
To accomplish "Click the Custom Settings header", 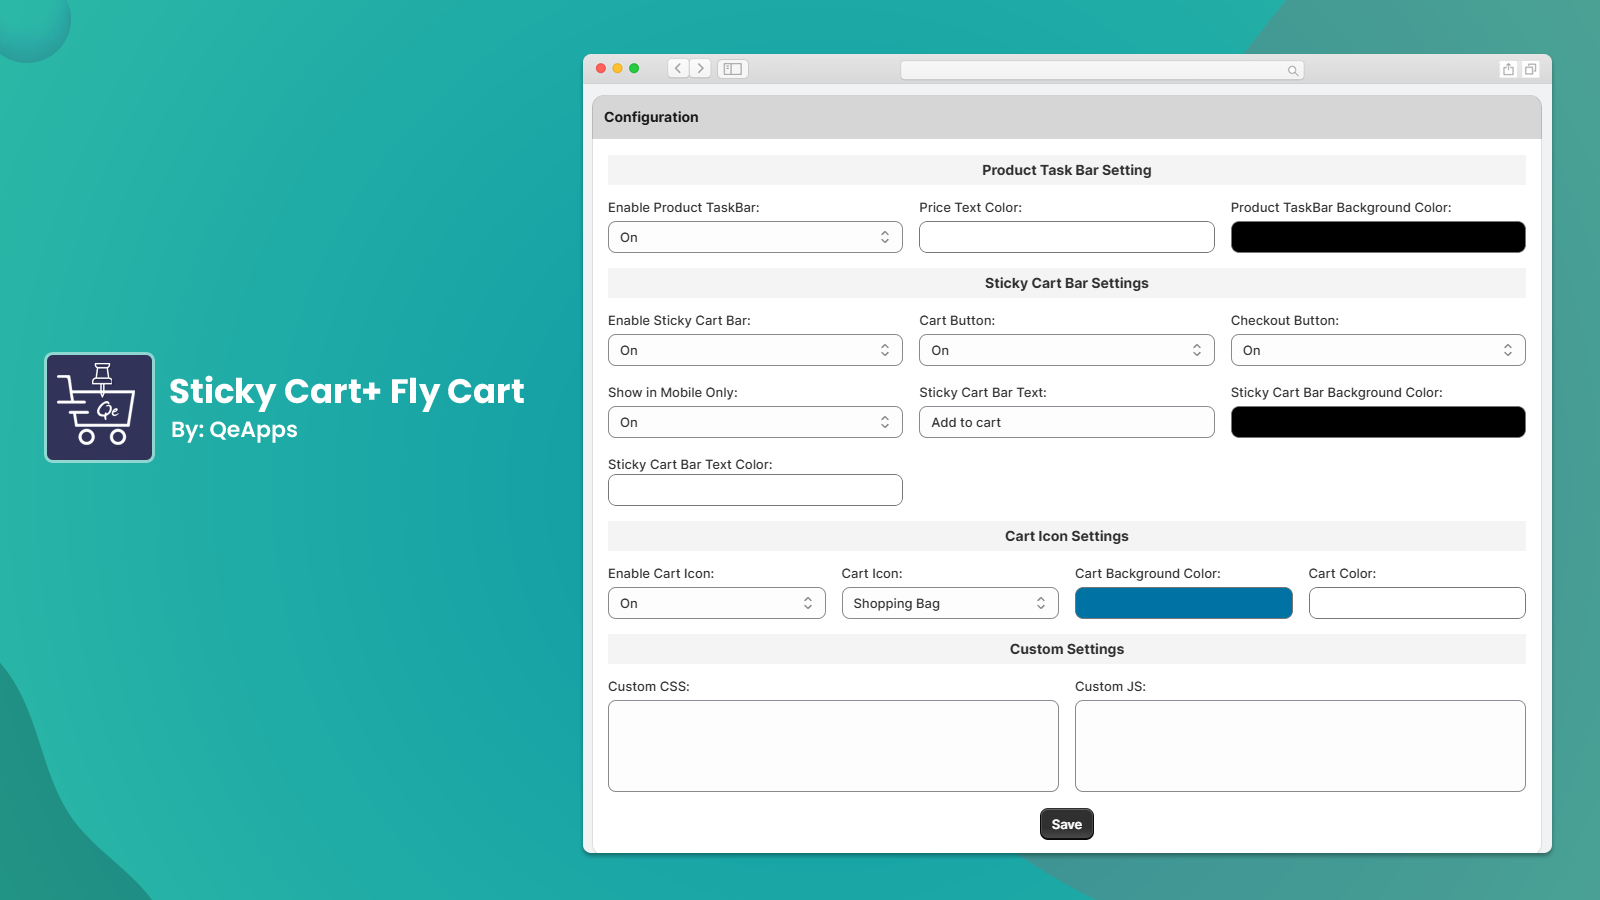I will (x=1067, y=649).
